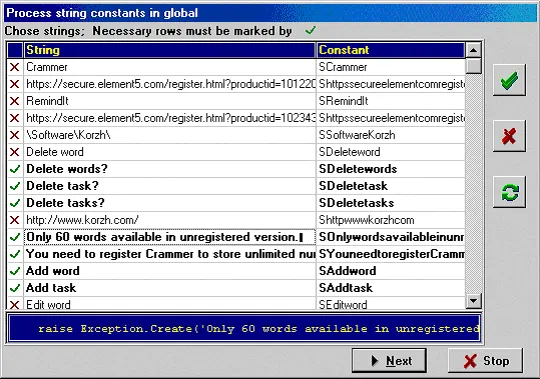The height and width of the screenshot is (379, 540).
Task: Toggle the mark beside http://www.korzh.com/
Action: (x=15, y=220)
